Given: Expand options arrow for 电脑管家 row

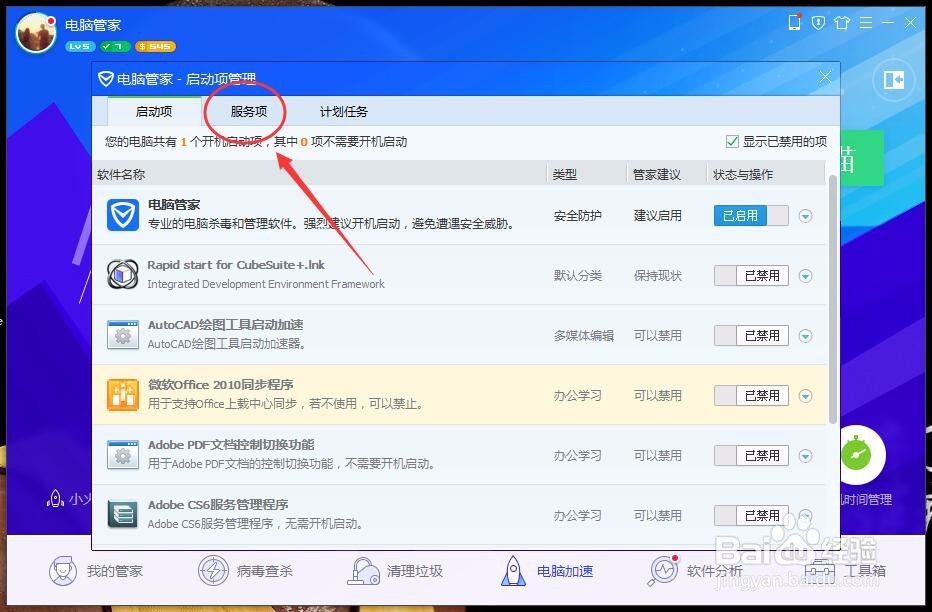Looking at the screenshot, I should (x=805, y=216).
